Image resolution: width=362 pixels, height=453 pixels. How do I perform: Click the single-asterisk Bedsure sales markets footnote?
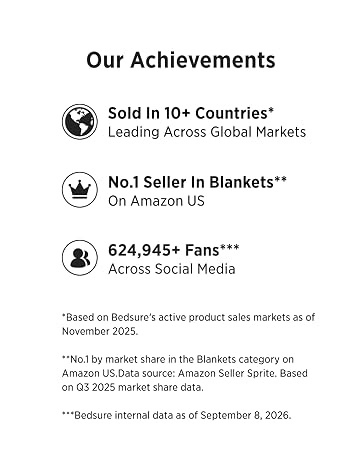pos(188,317)
